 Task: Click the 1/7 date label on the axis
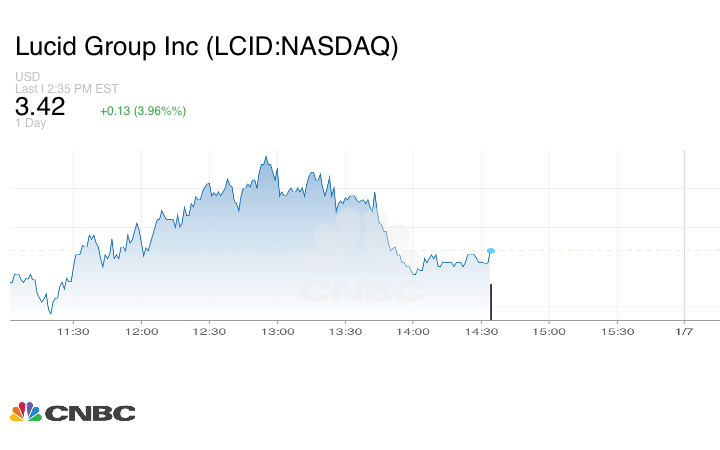tap(684, 331)
